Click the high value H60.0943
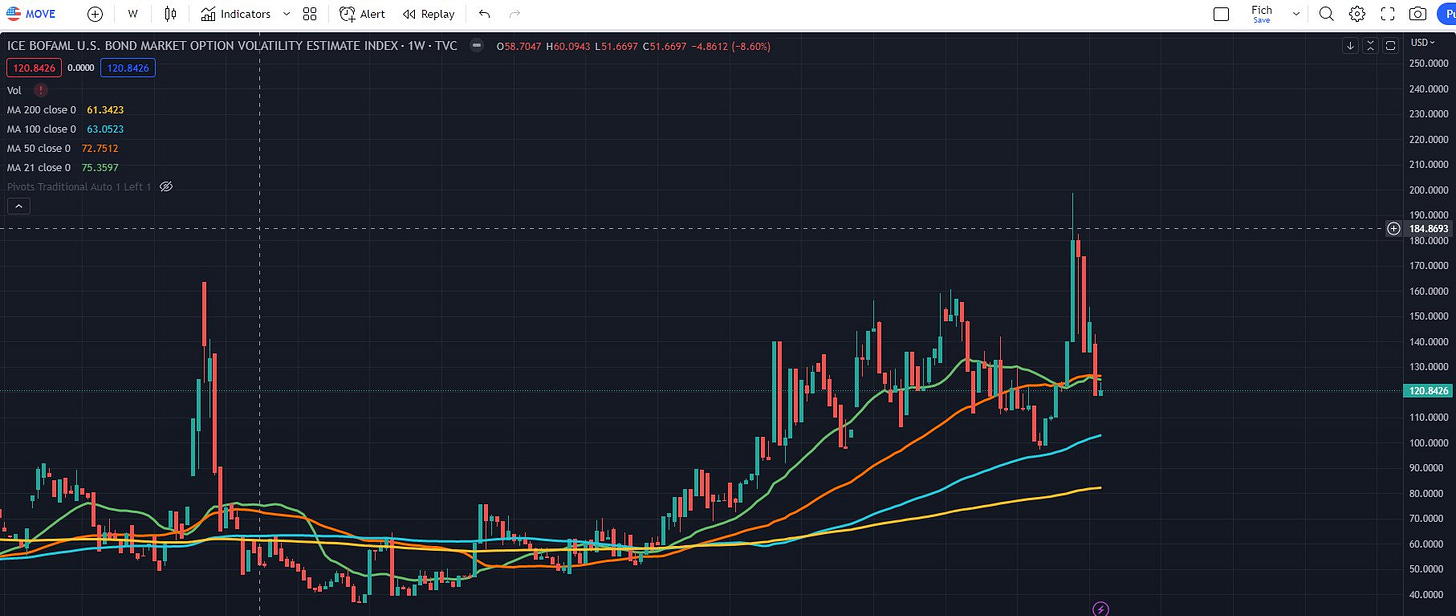1456x616 pixels. [x=569, y=45]
